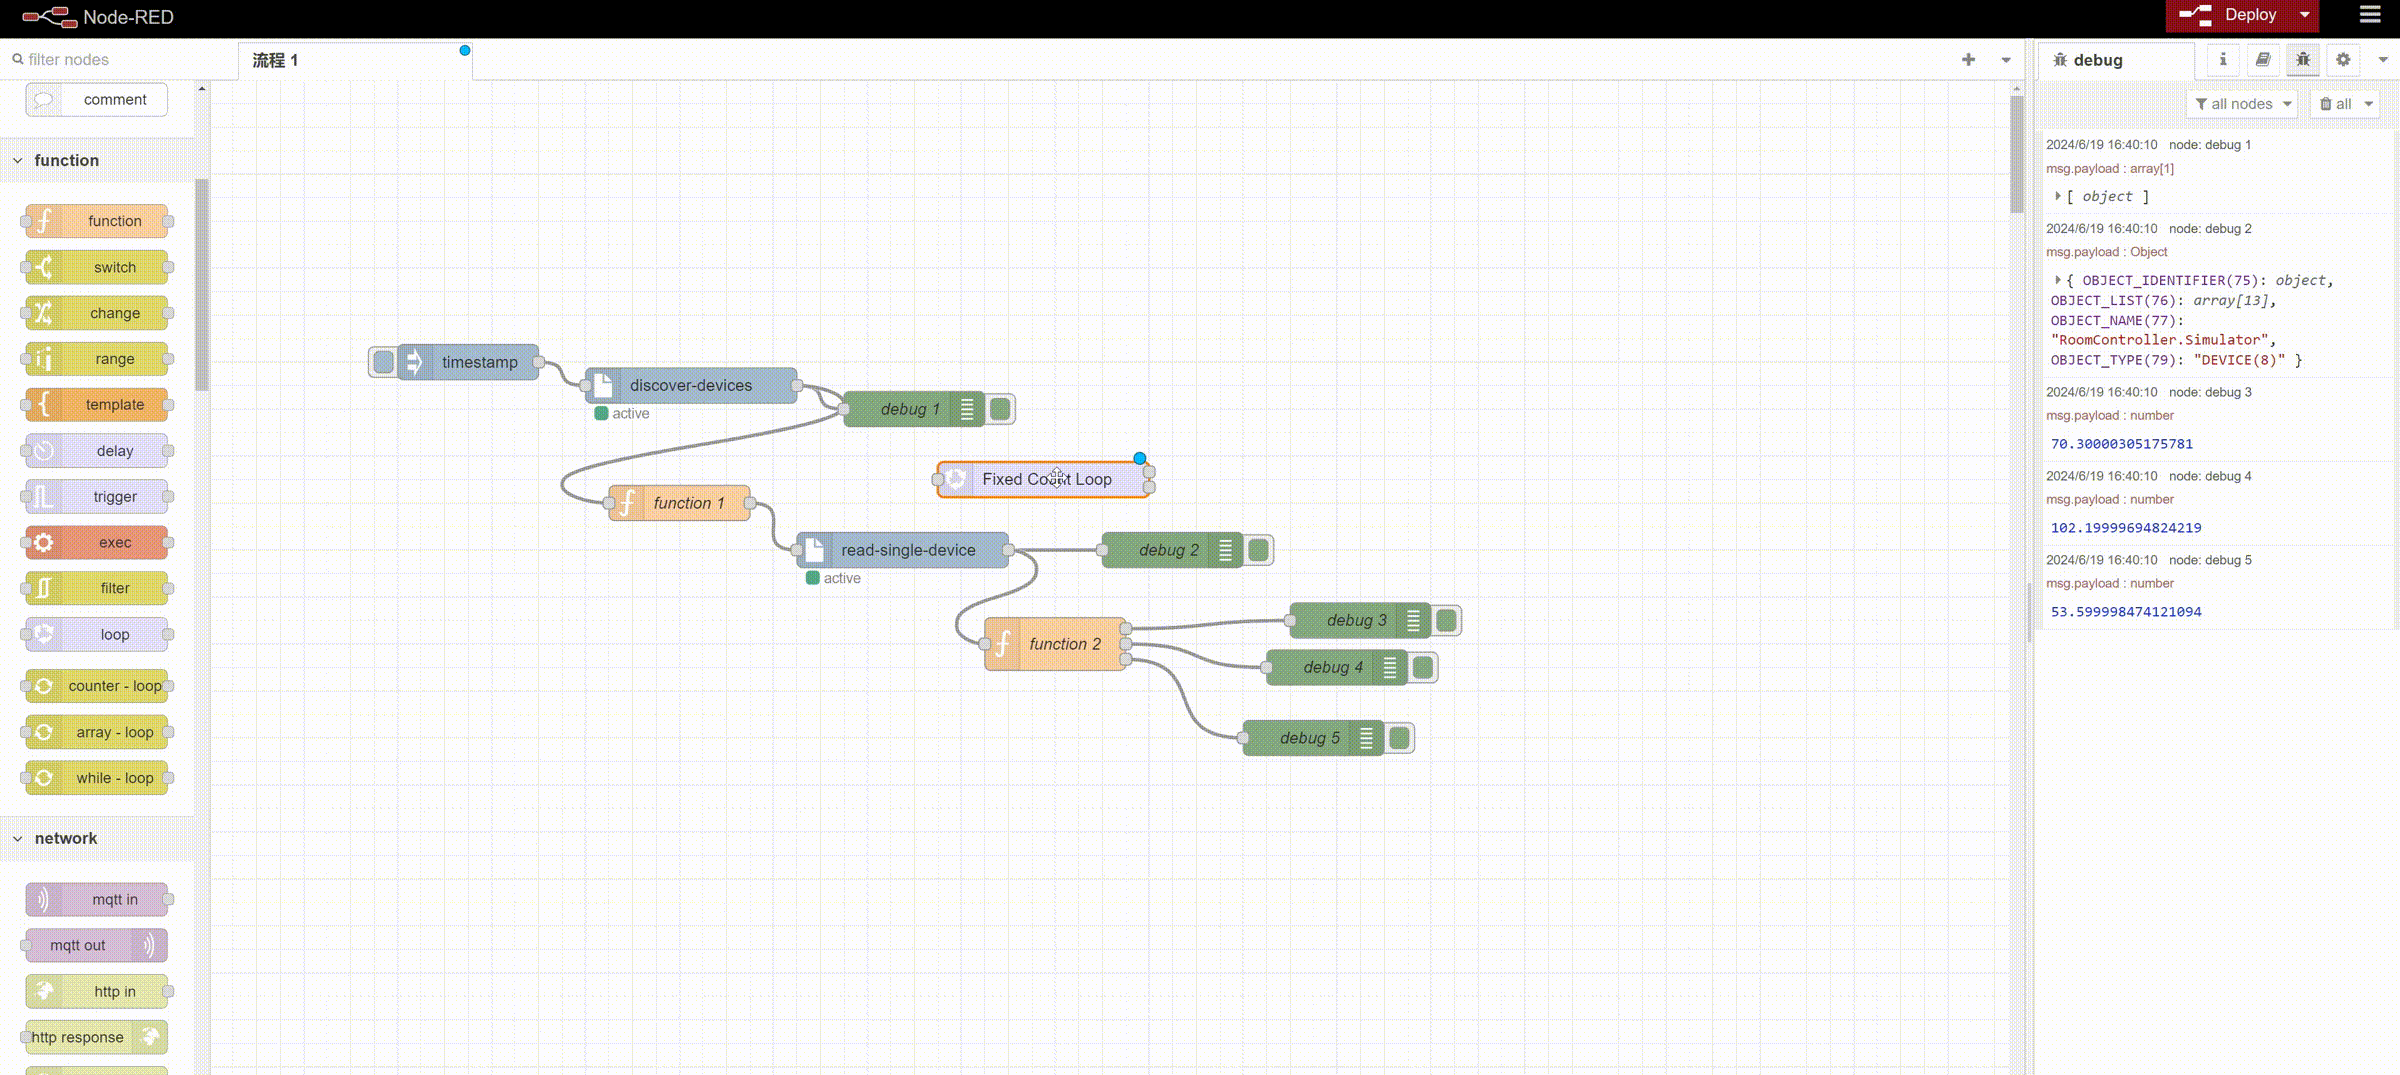Click the Deploy button
Viewport: 2400px width, 1075px height.
tap(2238, 15)
